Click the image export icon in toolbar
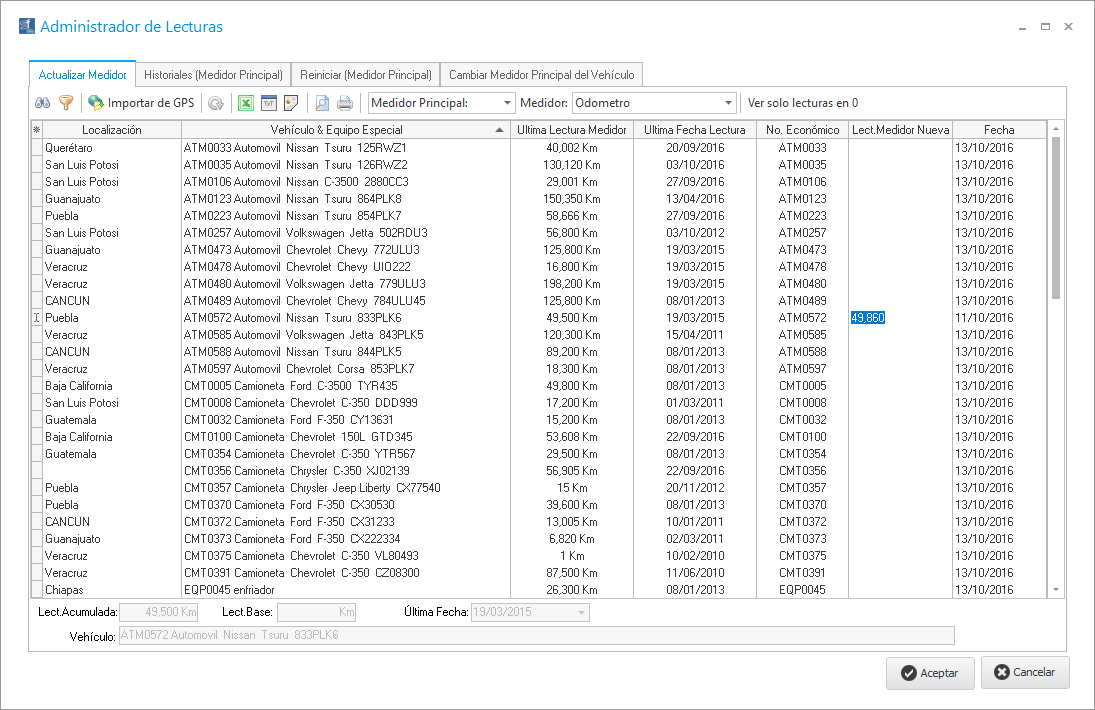 pos(291,102)
